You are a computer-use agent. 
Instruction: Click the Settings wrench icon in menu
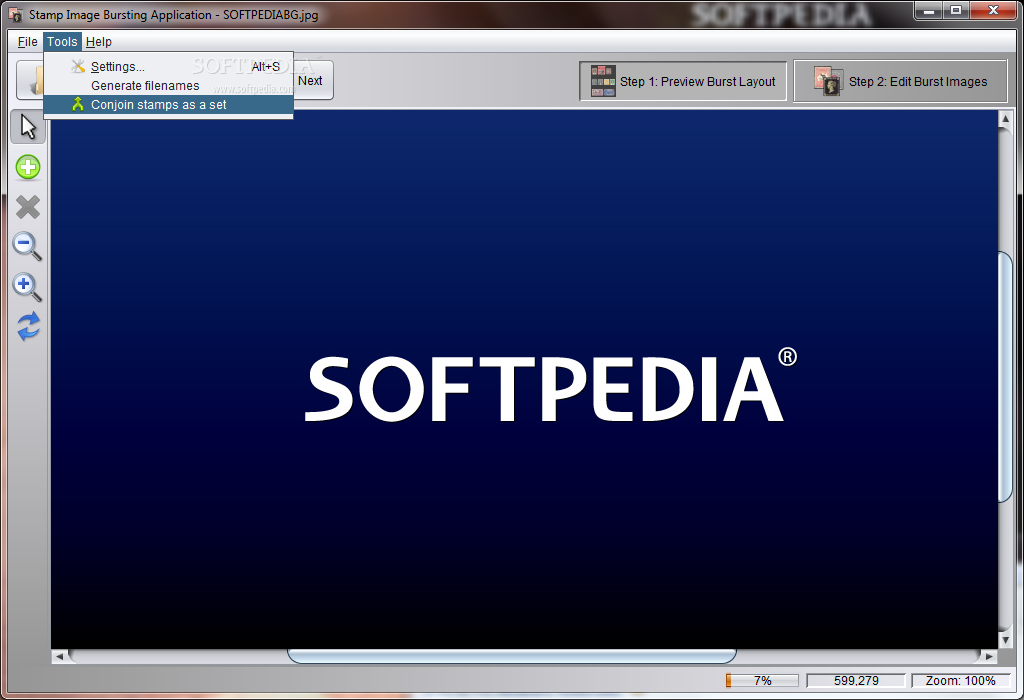click(78, 66)
